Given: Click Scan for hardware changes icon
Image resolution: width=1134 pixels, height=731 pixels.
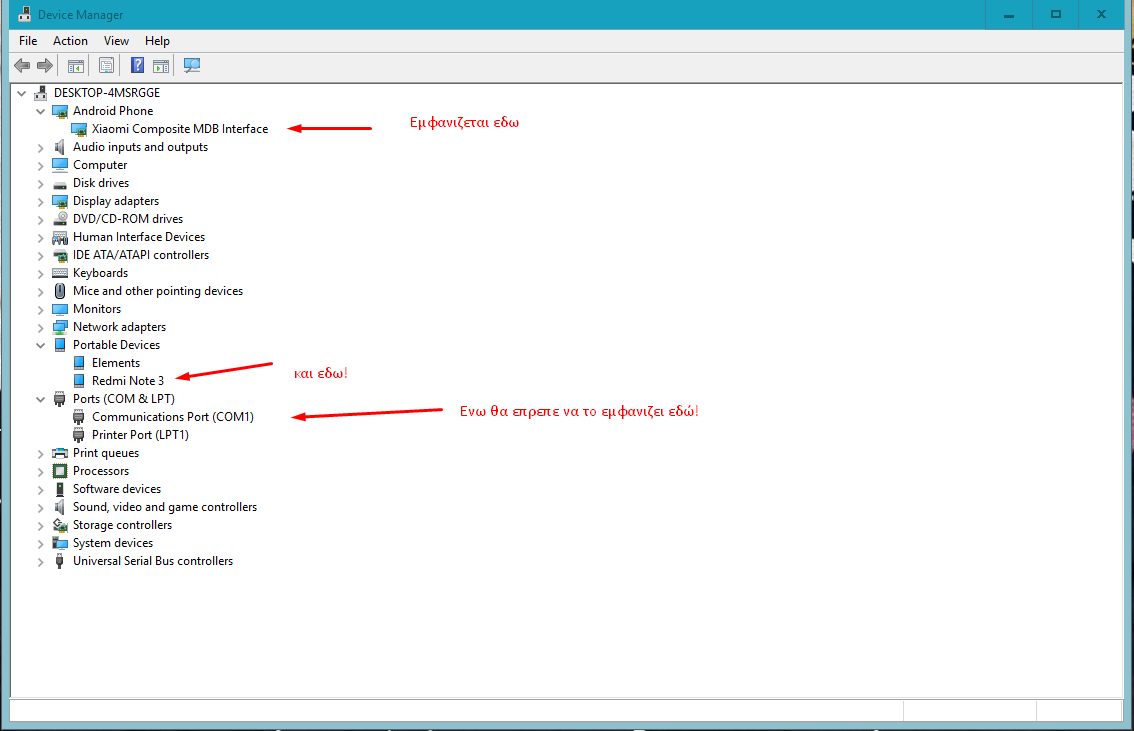Looking at the screenshot, I should point(192,66).
